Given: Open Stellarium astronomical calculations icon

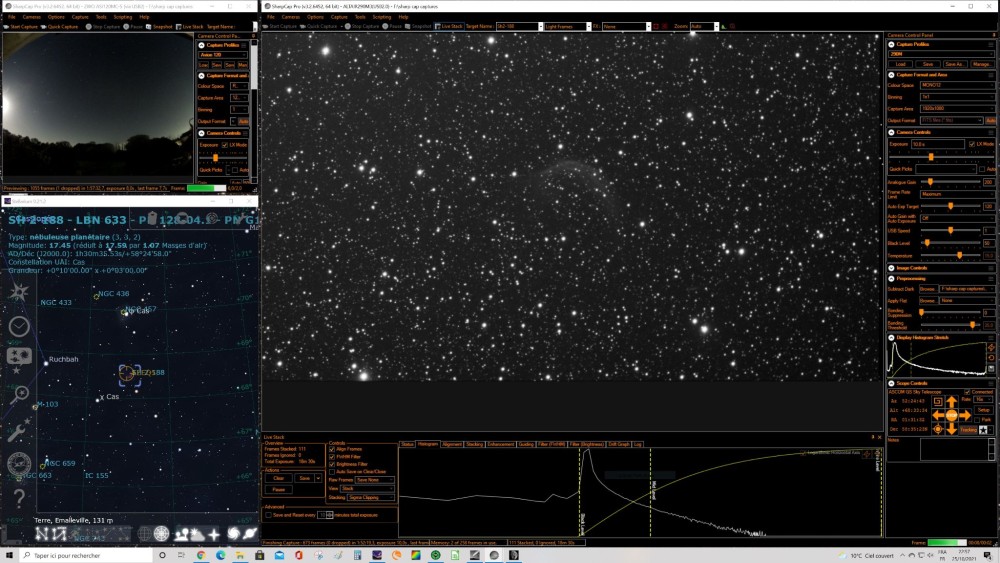Looking at the screenshot, I should 18,464.
